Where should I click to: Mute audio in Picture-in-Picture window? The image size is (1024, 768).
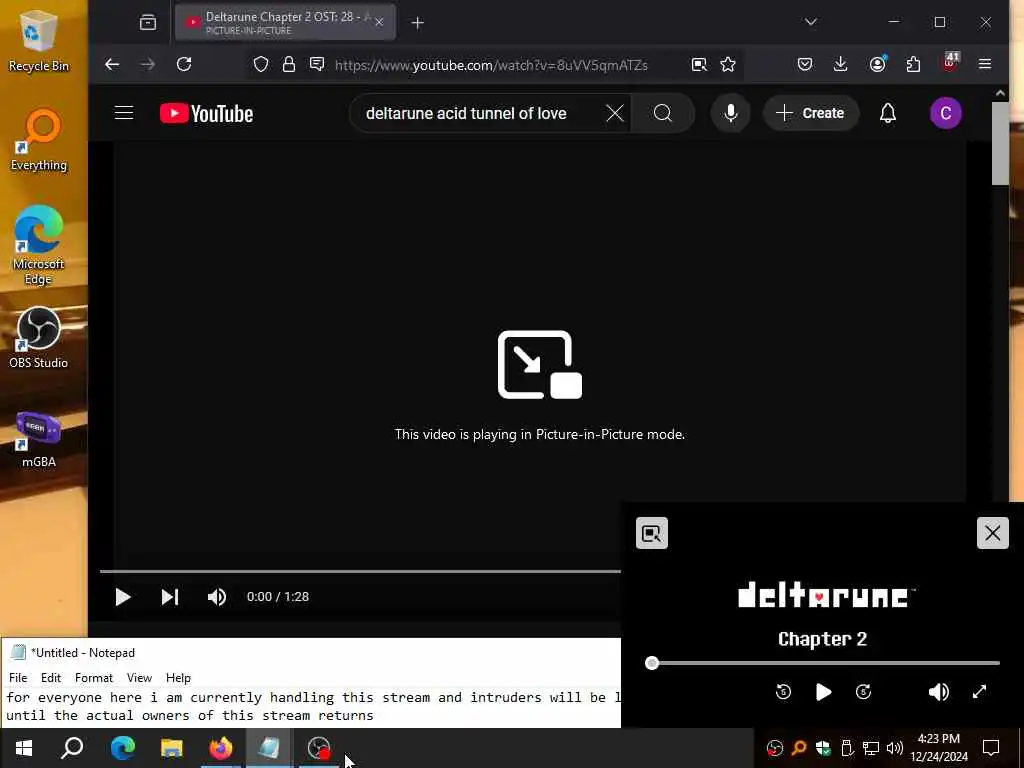(x=938, y=692)
